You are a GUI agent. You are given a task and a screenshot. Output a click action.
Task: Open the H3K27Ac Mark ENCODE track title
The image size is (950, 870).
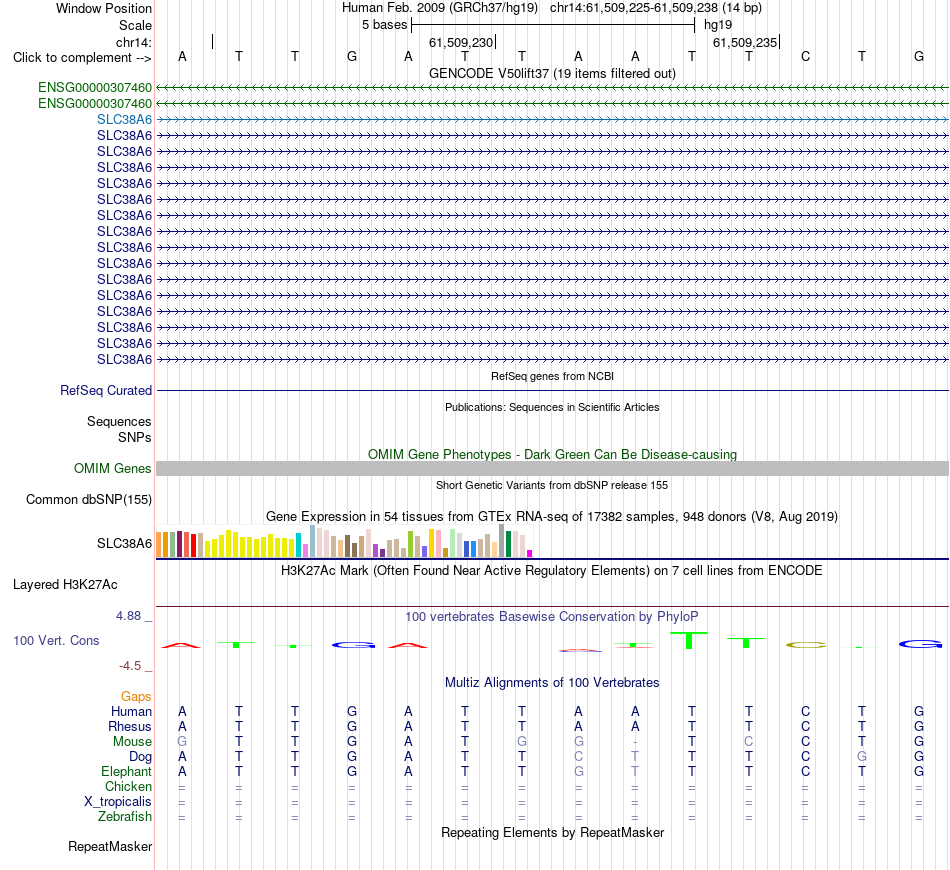pyautogui.click(x=552, y=571)
